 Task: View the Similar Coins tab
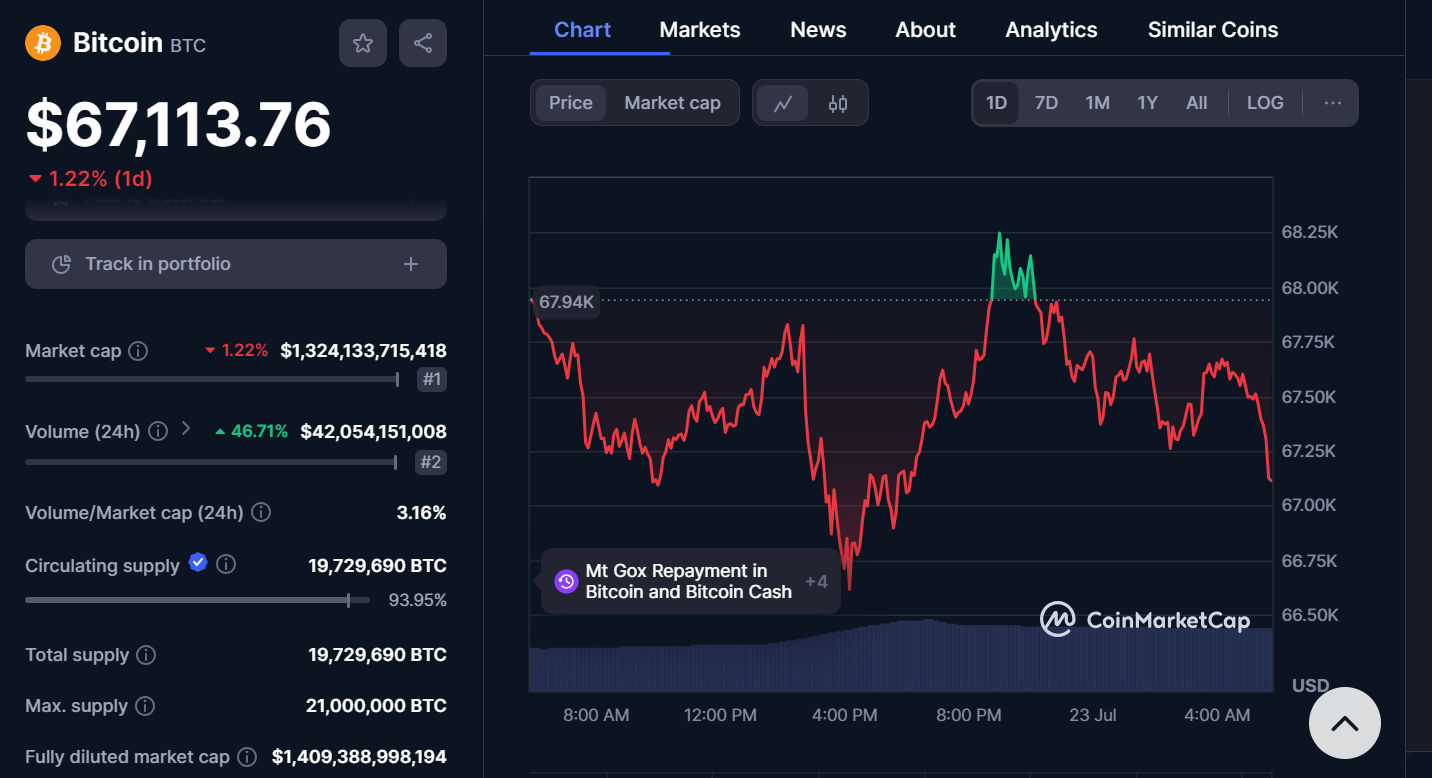(x=1213, y=30)
